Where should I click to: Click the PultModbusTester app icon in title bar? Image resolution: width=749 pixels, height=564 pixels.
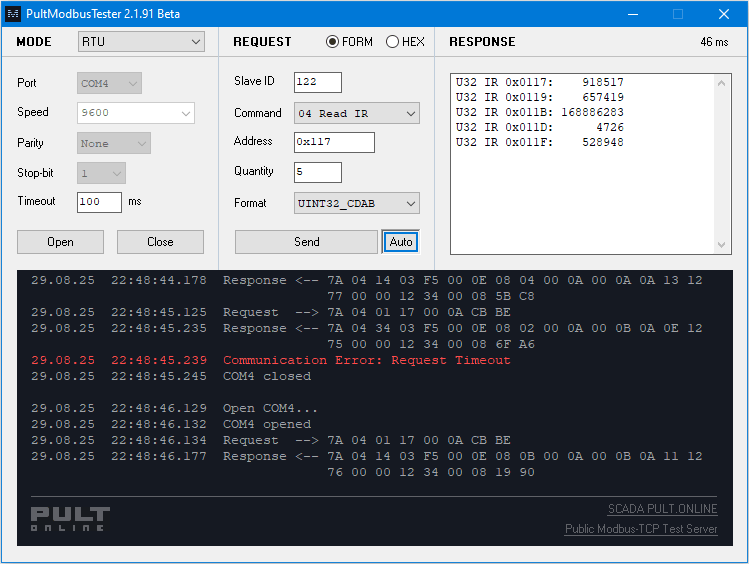coord(12,14)
